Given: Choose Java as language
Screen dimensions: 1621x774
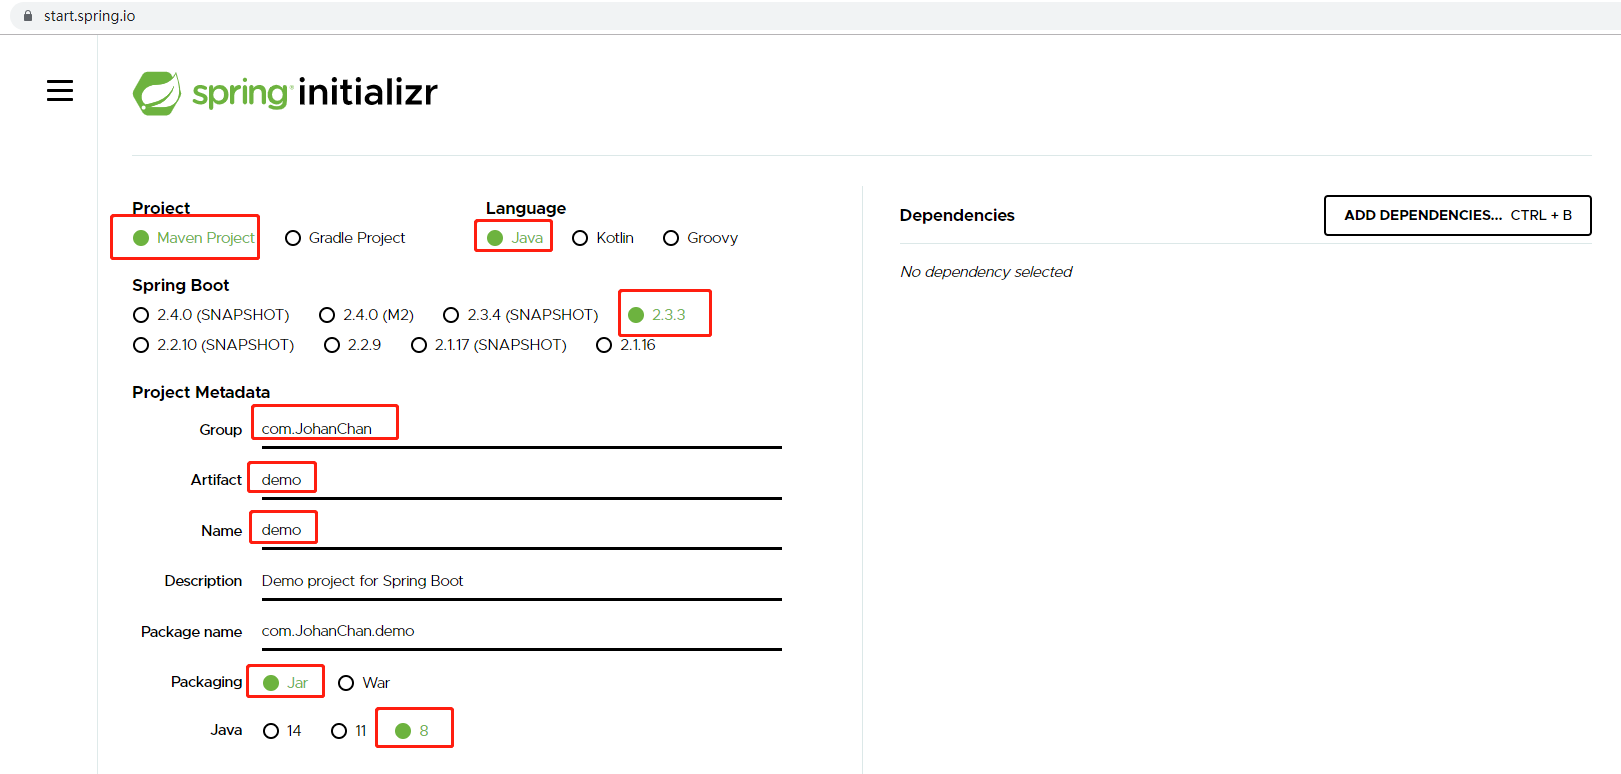Looking at the screenshot, I should tap(515, 238).
